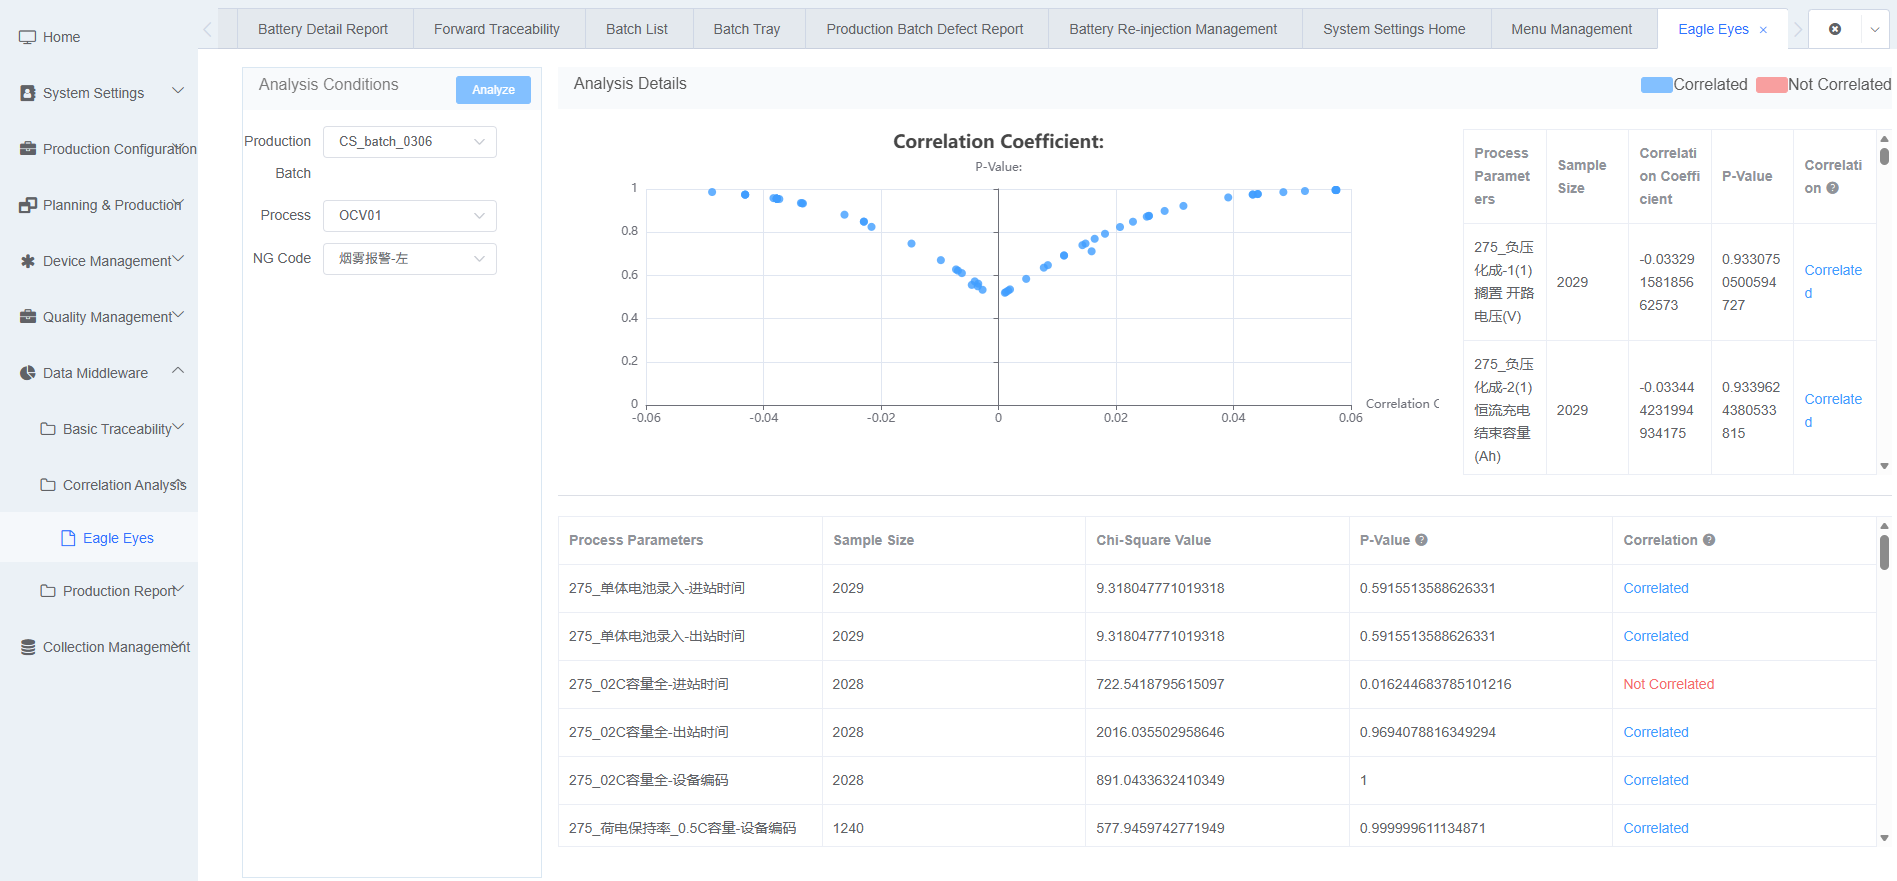This screenshot has height=881, width=1897.
Task: Switch to Production Batch Defect Report tab
Action: tap(925, 29)
